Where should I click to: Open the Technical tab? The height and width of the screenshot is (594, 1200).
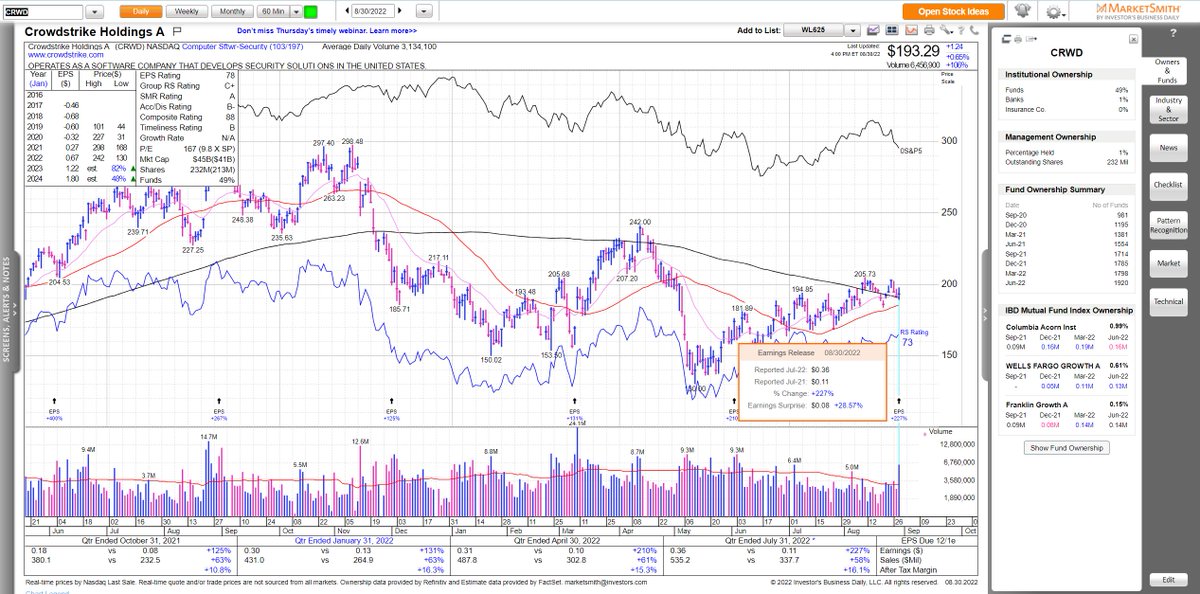click(x=1168, y=301)
